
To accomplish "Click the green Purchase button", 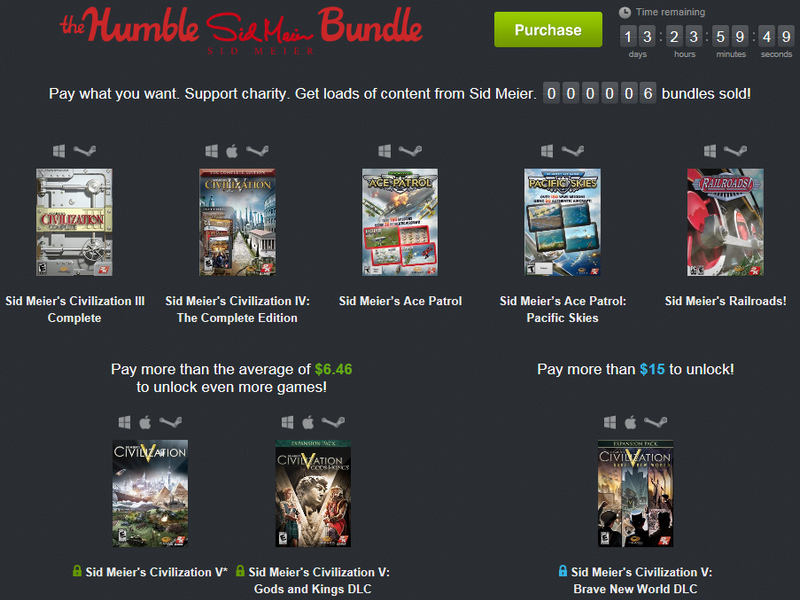I will click(548, 30).
